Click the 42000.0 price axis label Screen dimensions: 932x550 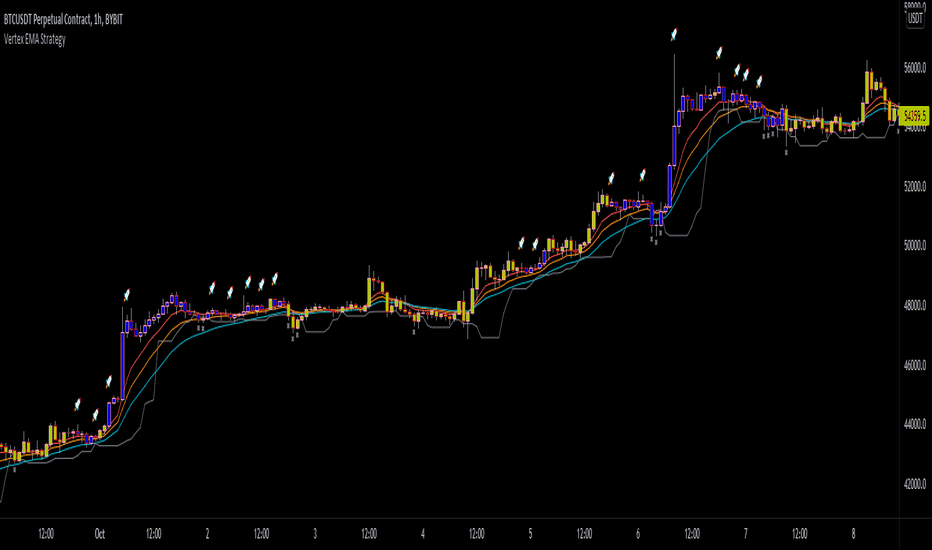point(915,484)
